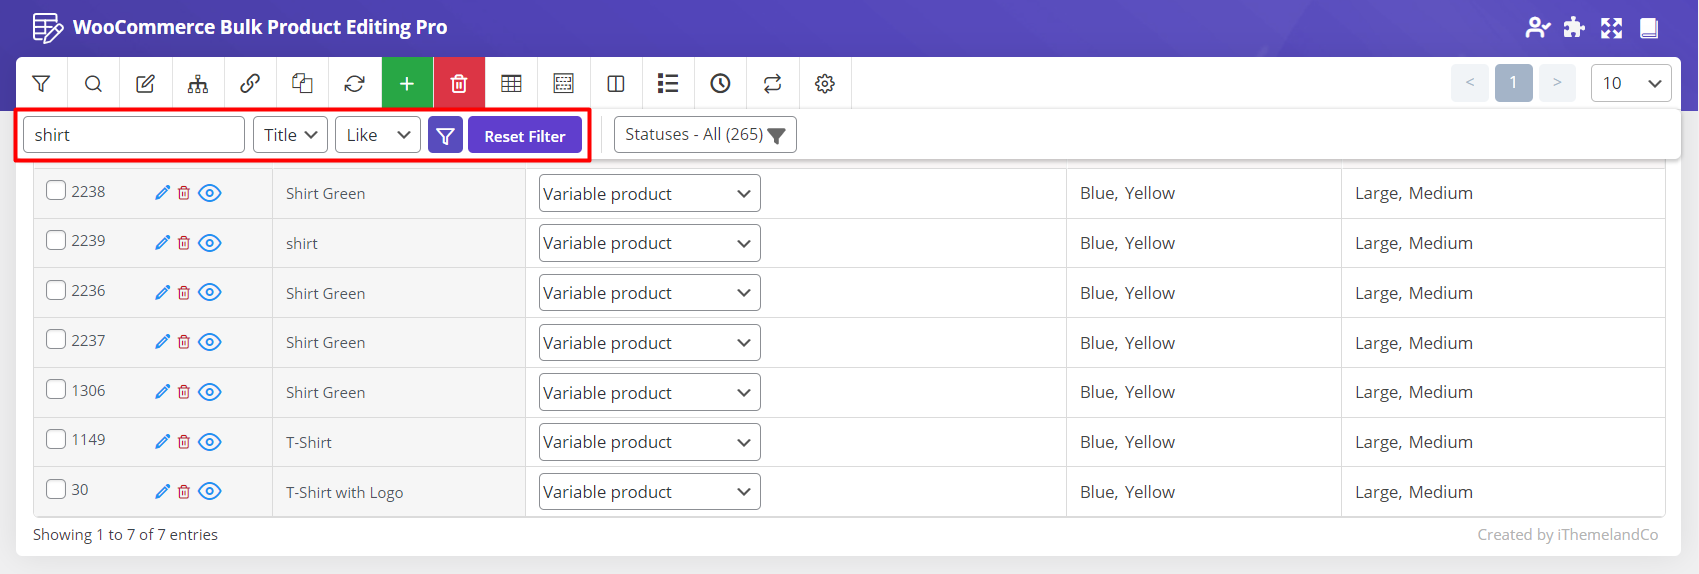Click the red trash delete icon in toolbar

coord(459,84)
